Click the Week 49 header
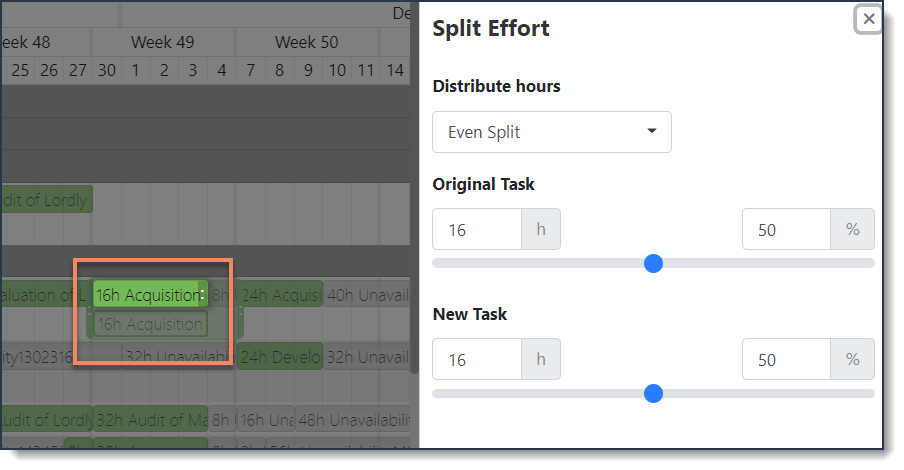The height and width of the screenshot is (470, 904). [163, 42]
